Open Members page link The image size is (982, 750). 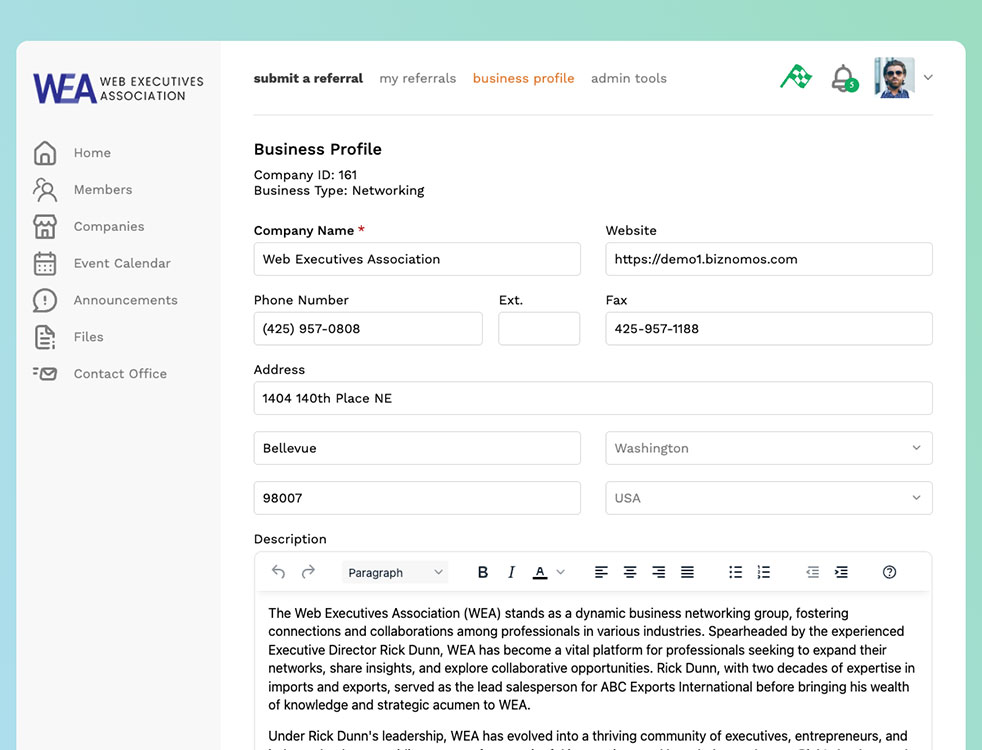click(x=103, y=190)
